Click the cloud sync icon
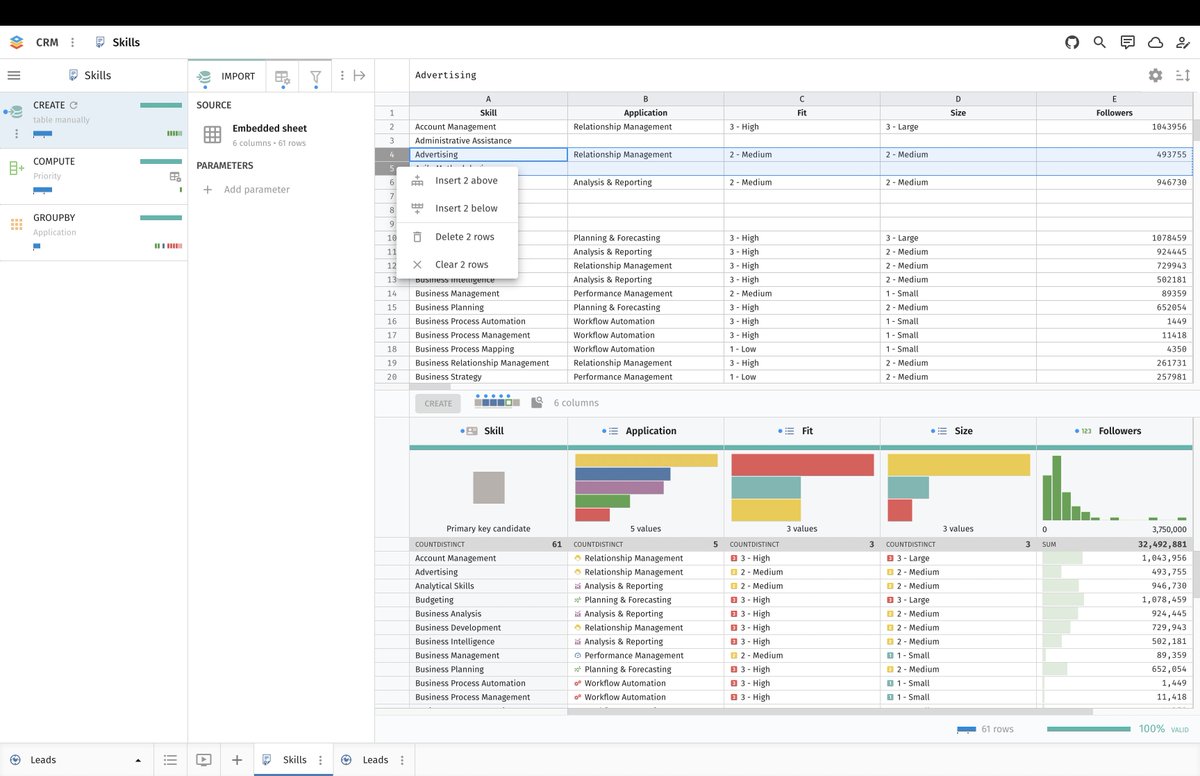This screenshot has width=1200, height=776. point(1155,42)
